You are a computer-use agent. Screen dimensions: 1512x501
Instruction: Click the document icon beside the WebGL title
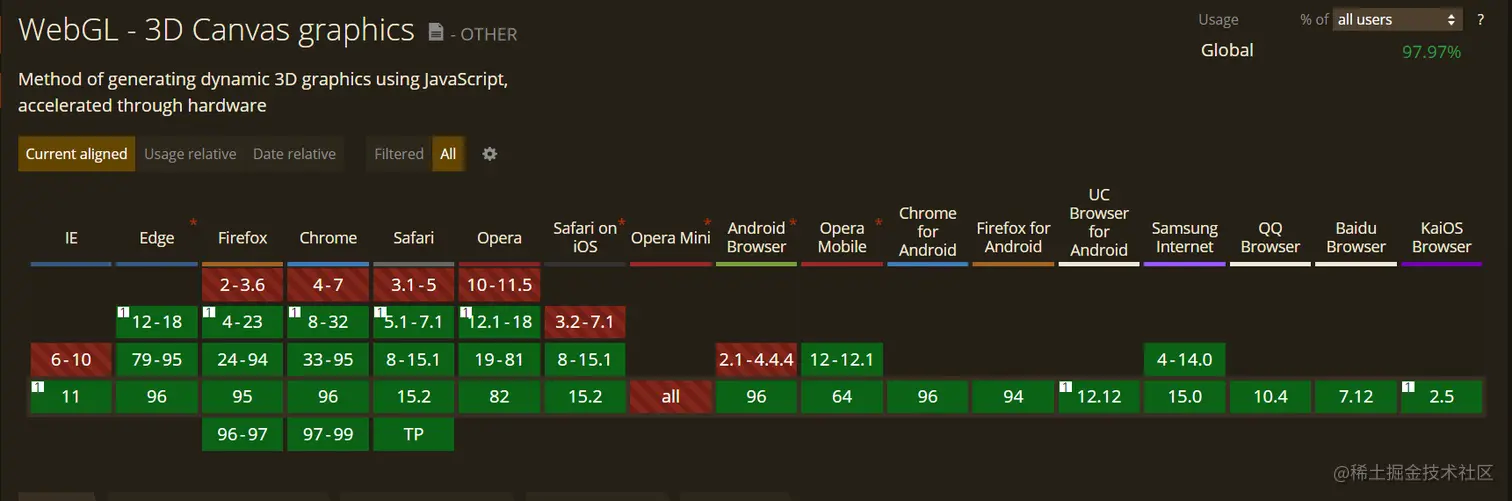[x=436, y=32]
